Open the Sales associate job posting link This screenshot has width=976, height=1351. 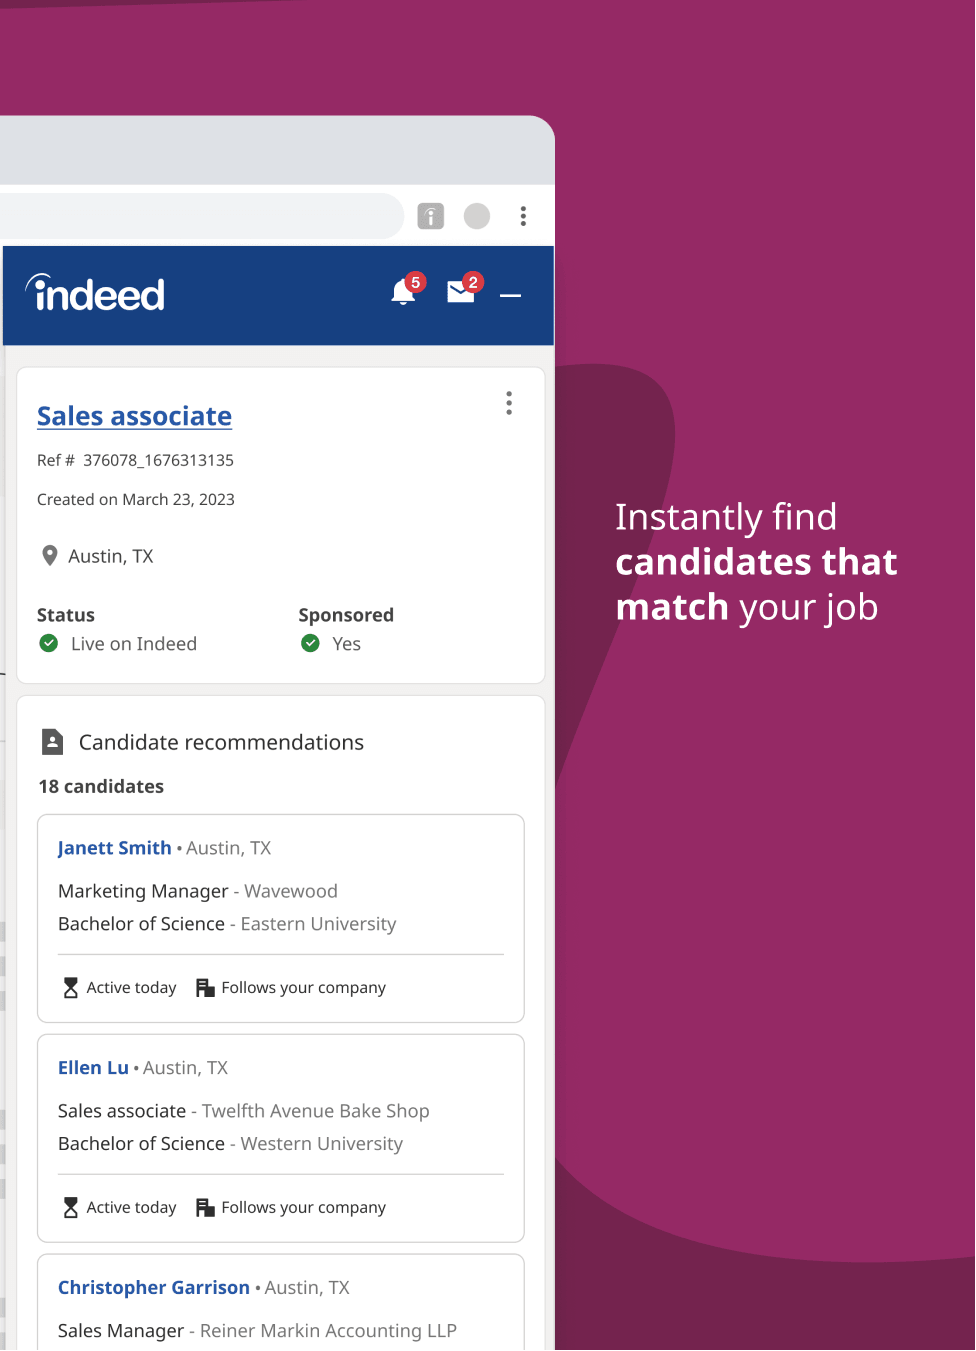(134, 416)
